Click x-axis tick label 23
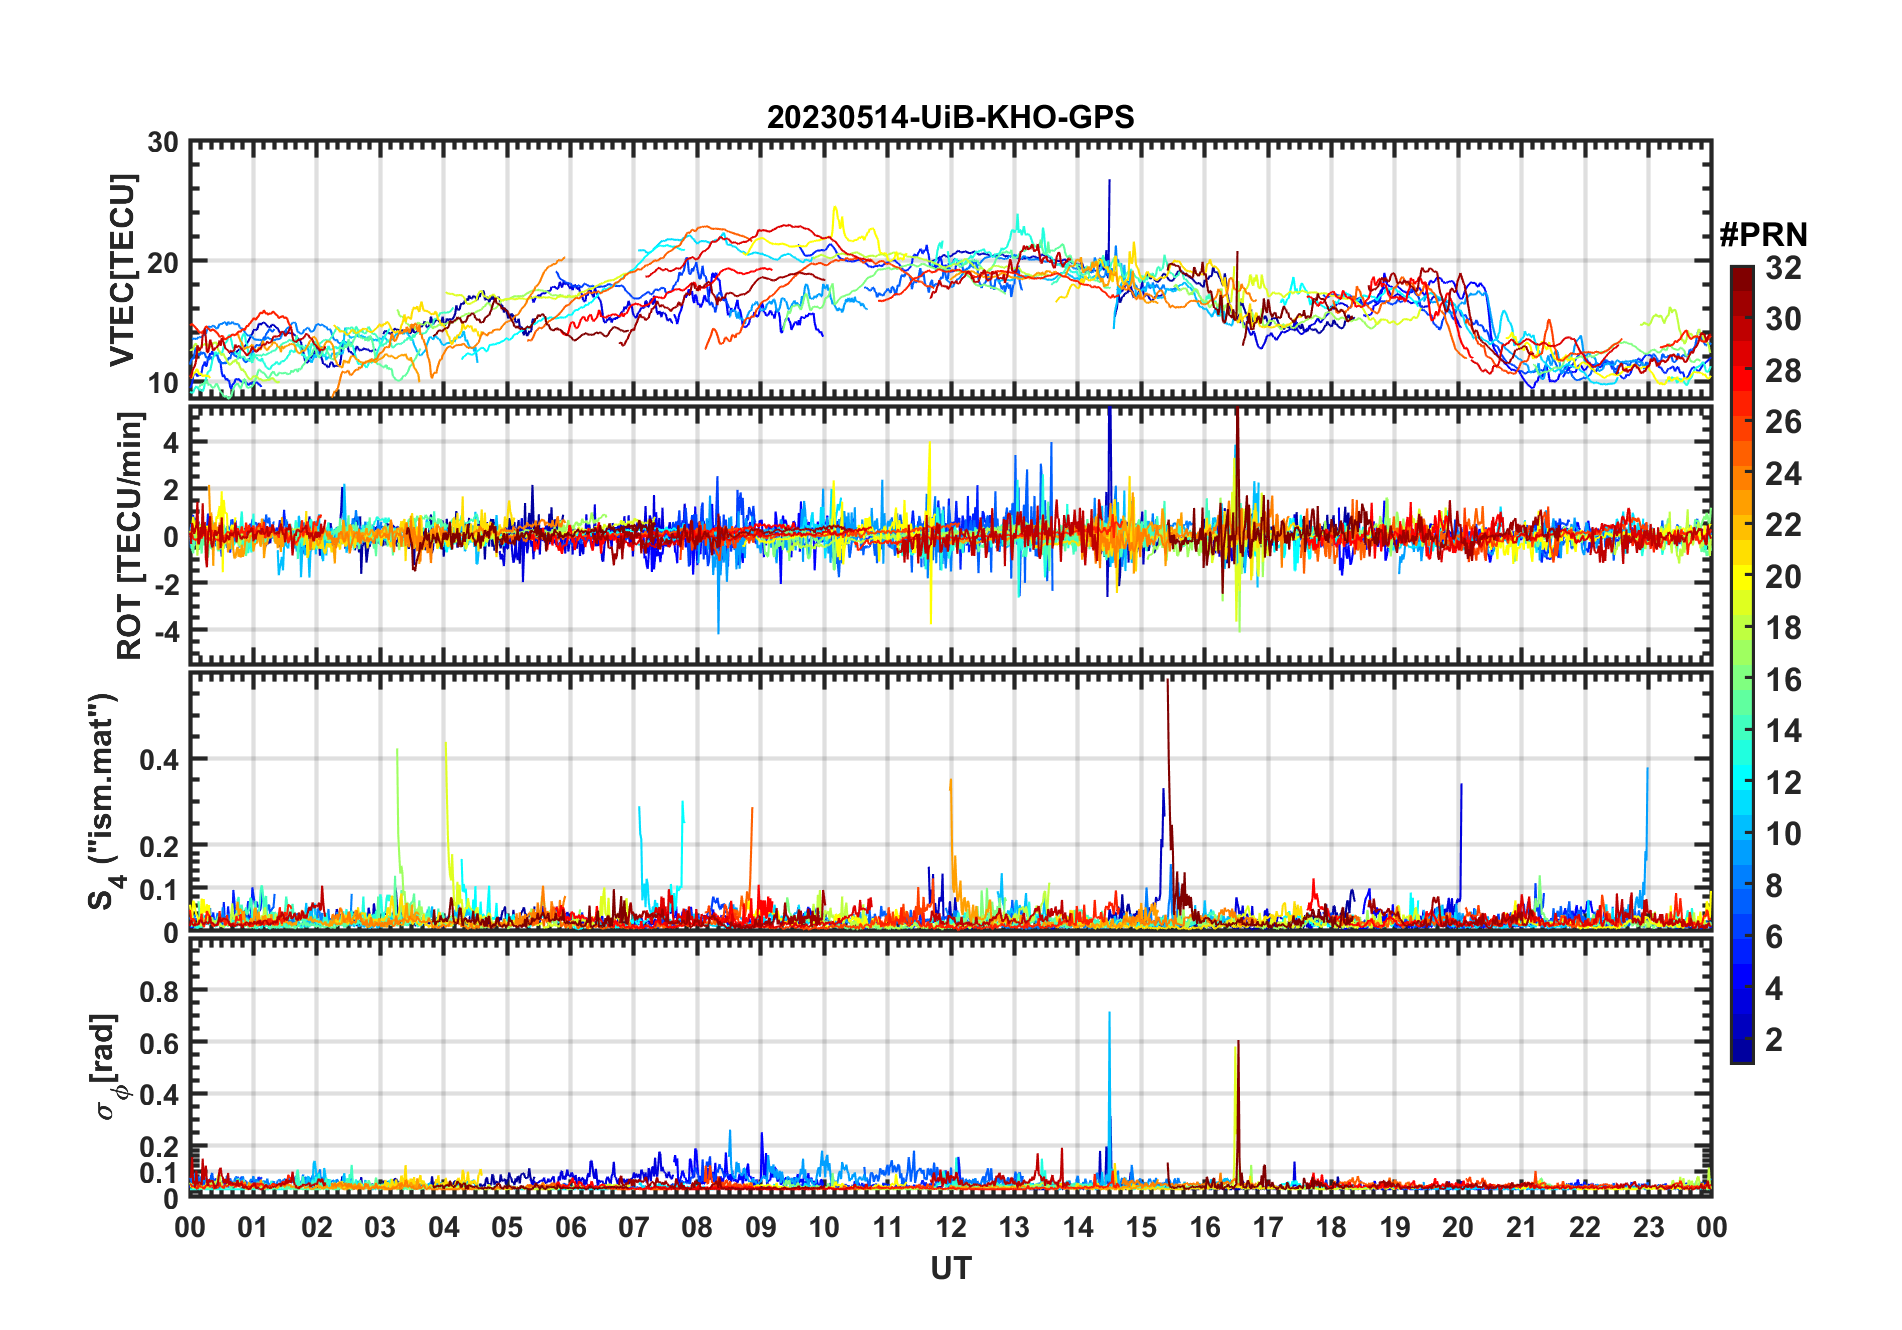This screenshot has width=1902, height=1330. click(1648, 1228)
